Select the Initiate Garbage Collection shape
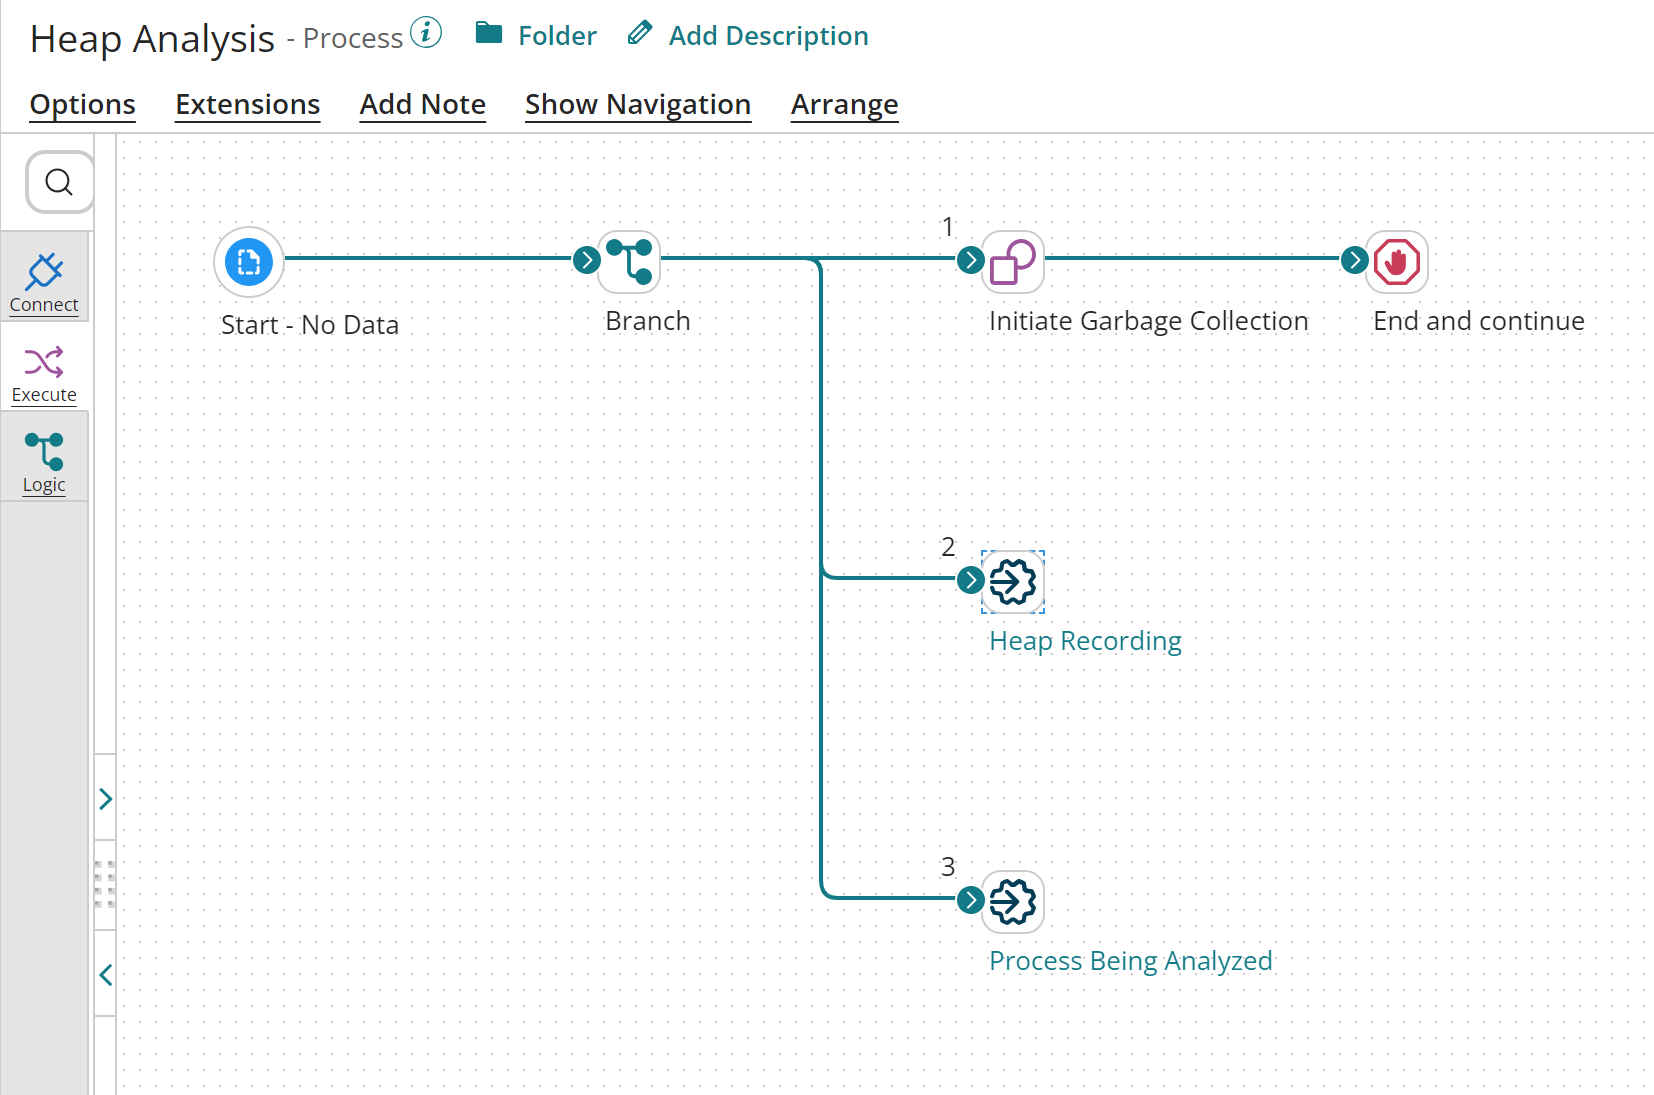Screen dimensions: 1654x1095 1013,262
